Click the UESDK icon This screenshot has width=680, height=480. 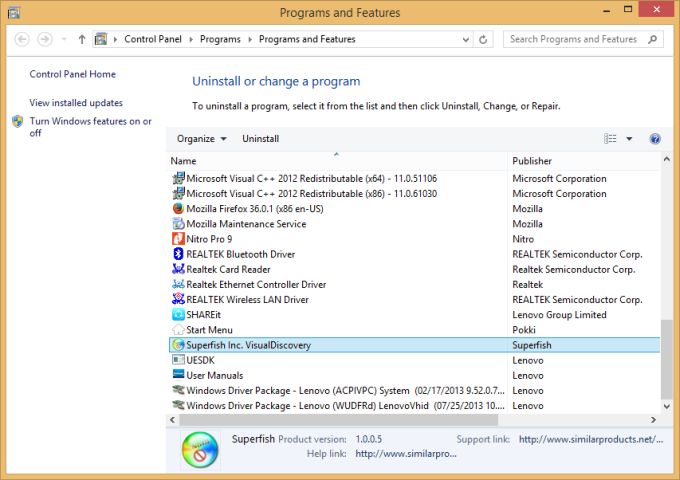(178, 360)
